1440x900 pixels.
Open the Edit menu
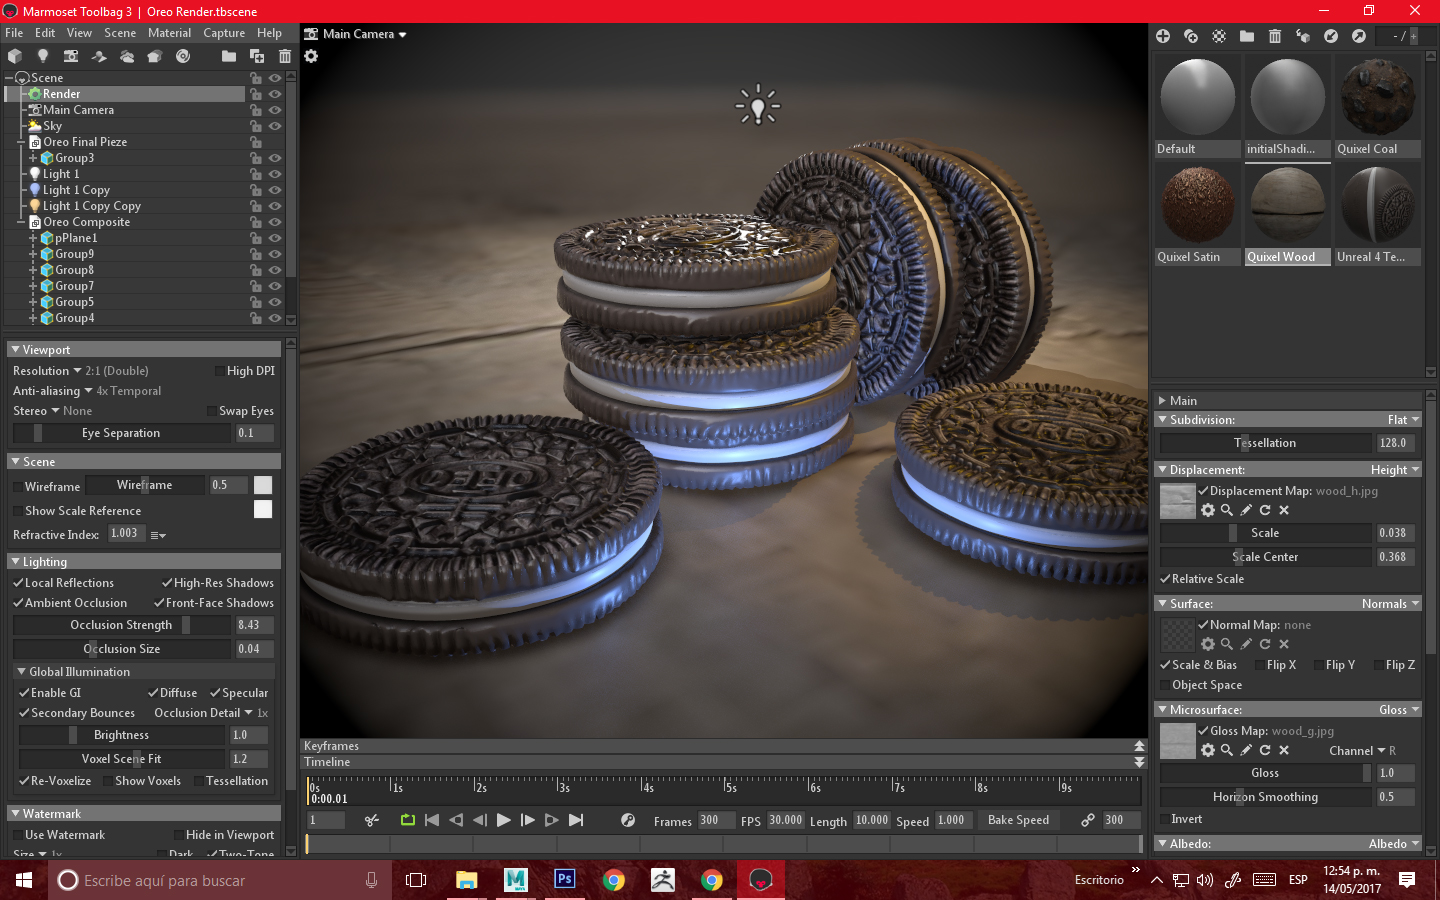coord(45,33)
